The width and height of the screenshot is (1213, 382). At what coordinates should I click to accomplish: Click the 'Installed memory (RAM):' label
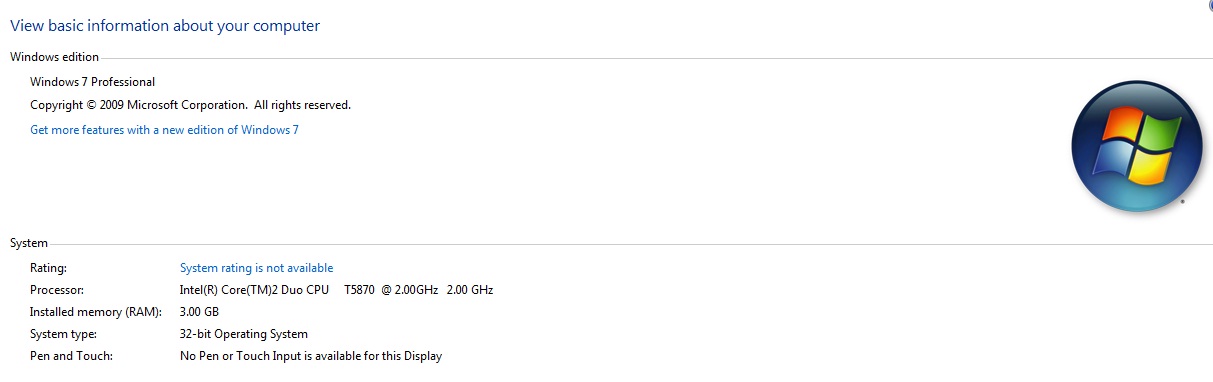(x=95, y=312)
